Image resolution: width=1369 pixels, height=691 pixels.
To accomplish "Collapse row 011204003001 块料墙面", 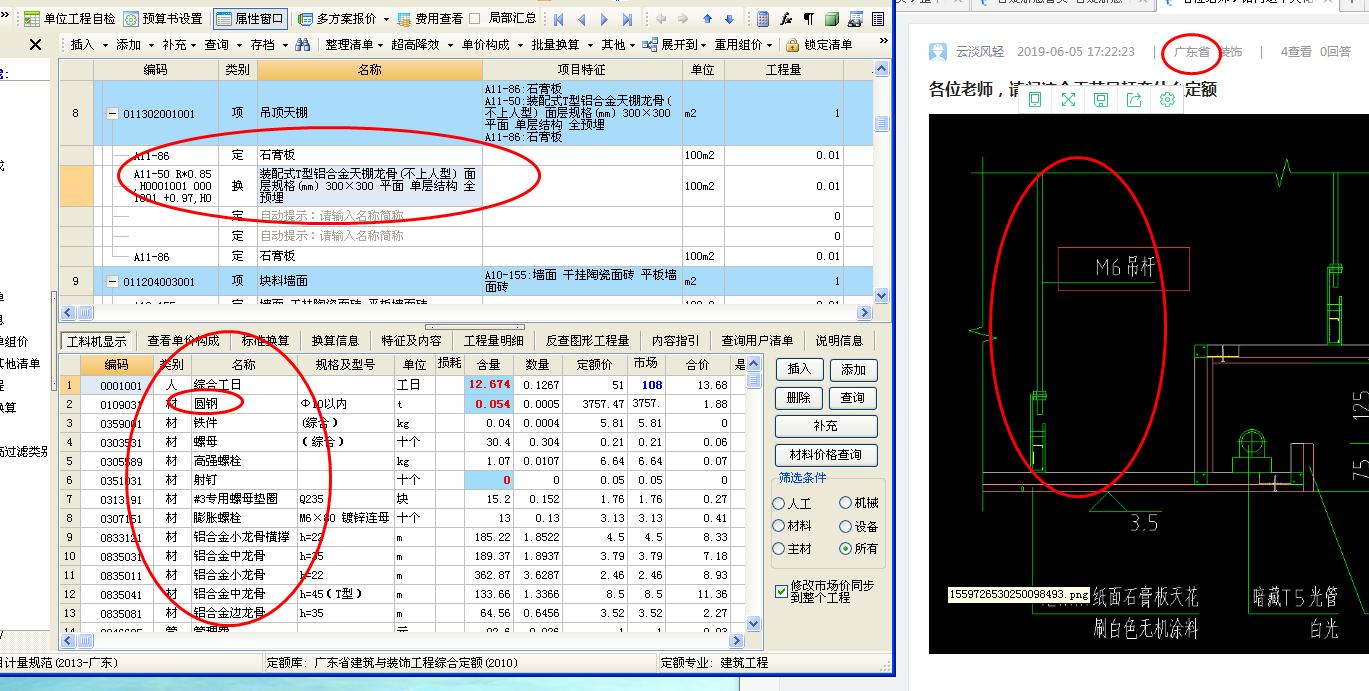I will pyautogui.click(x=112, y=282).
